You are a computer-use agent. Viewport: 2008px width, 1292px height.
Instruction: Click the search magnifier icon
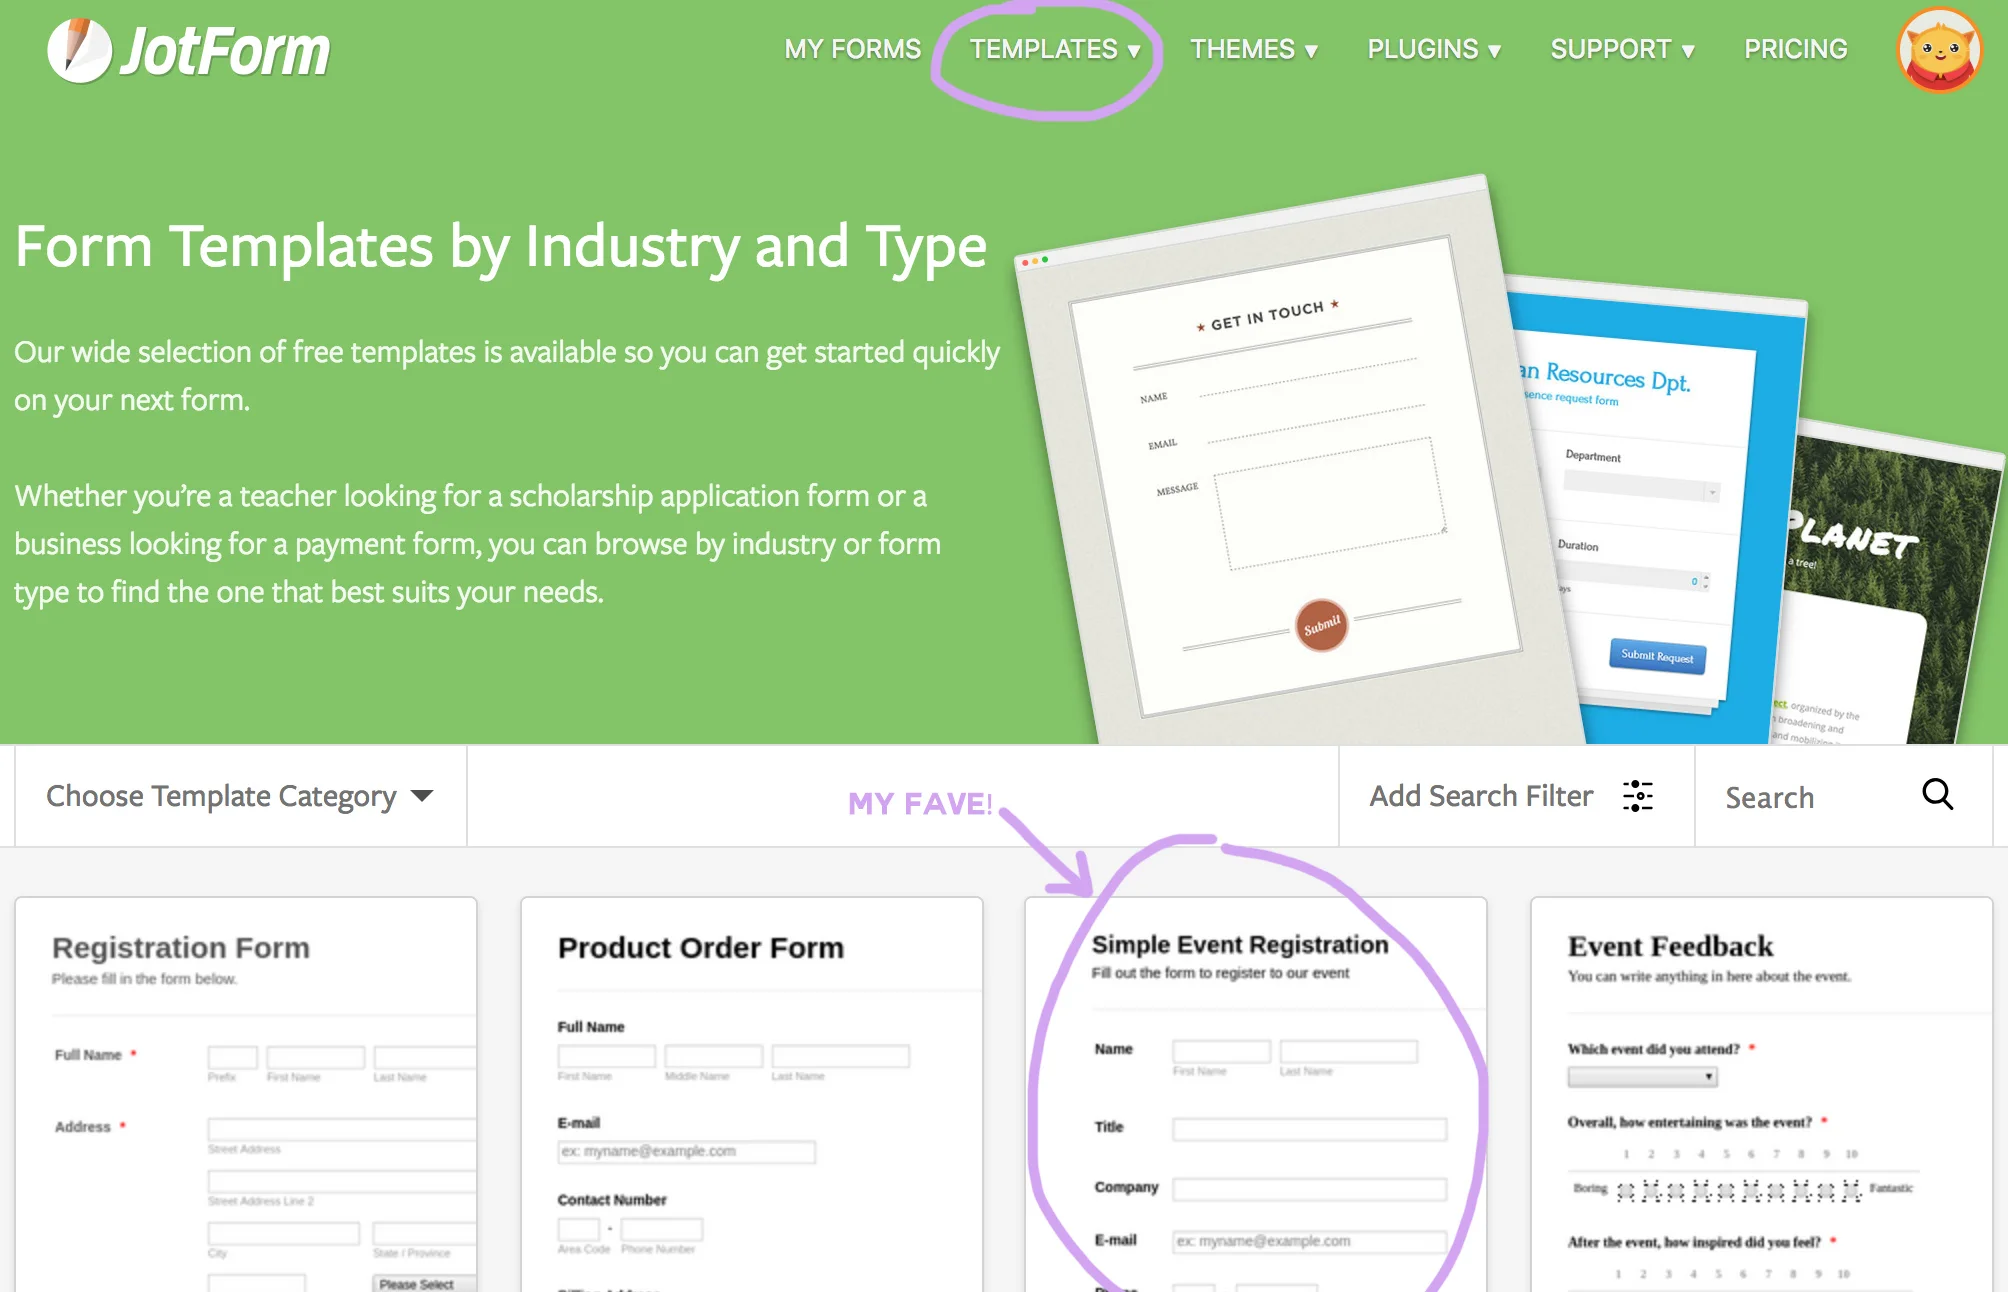1937,795
